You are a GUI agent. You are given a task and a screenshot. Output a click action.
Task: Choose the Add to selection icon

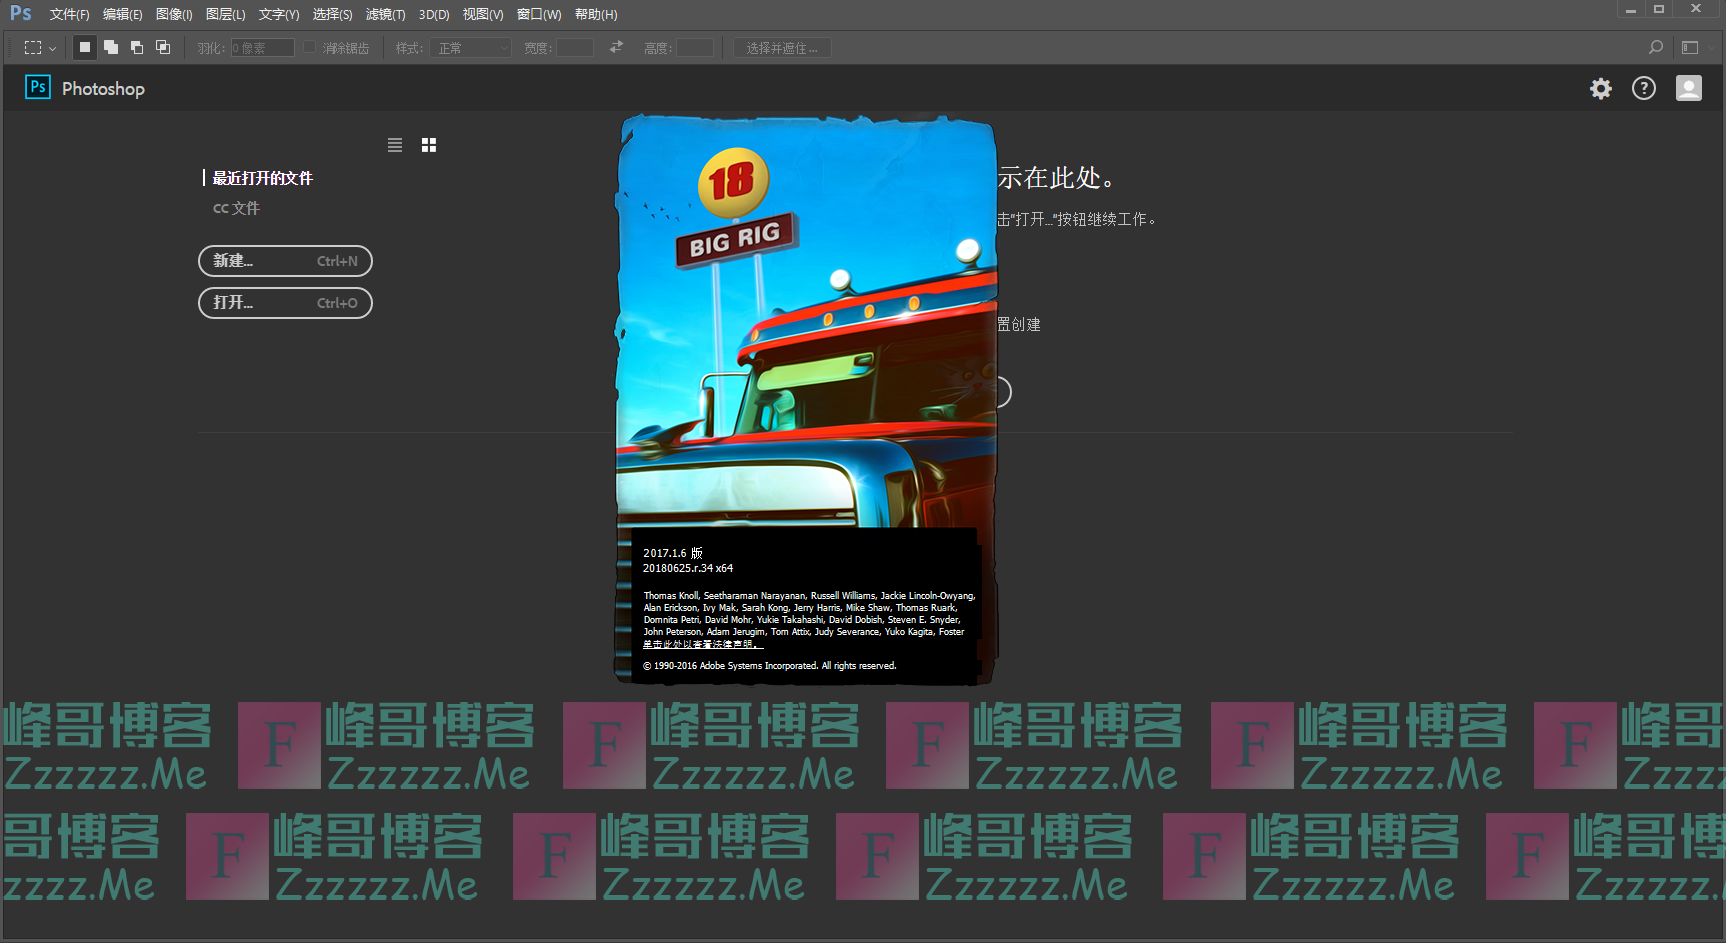click(111, 47)
